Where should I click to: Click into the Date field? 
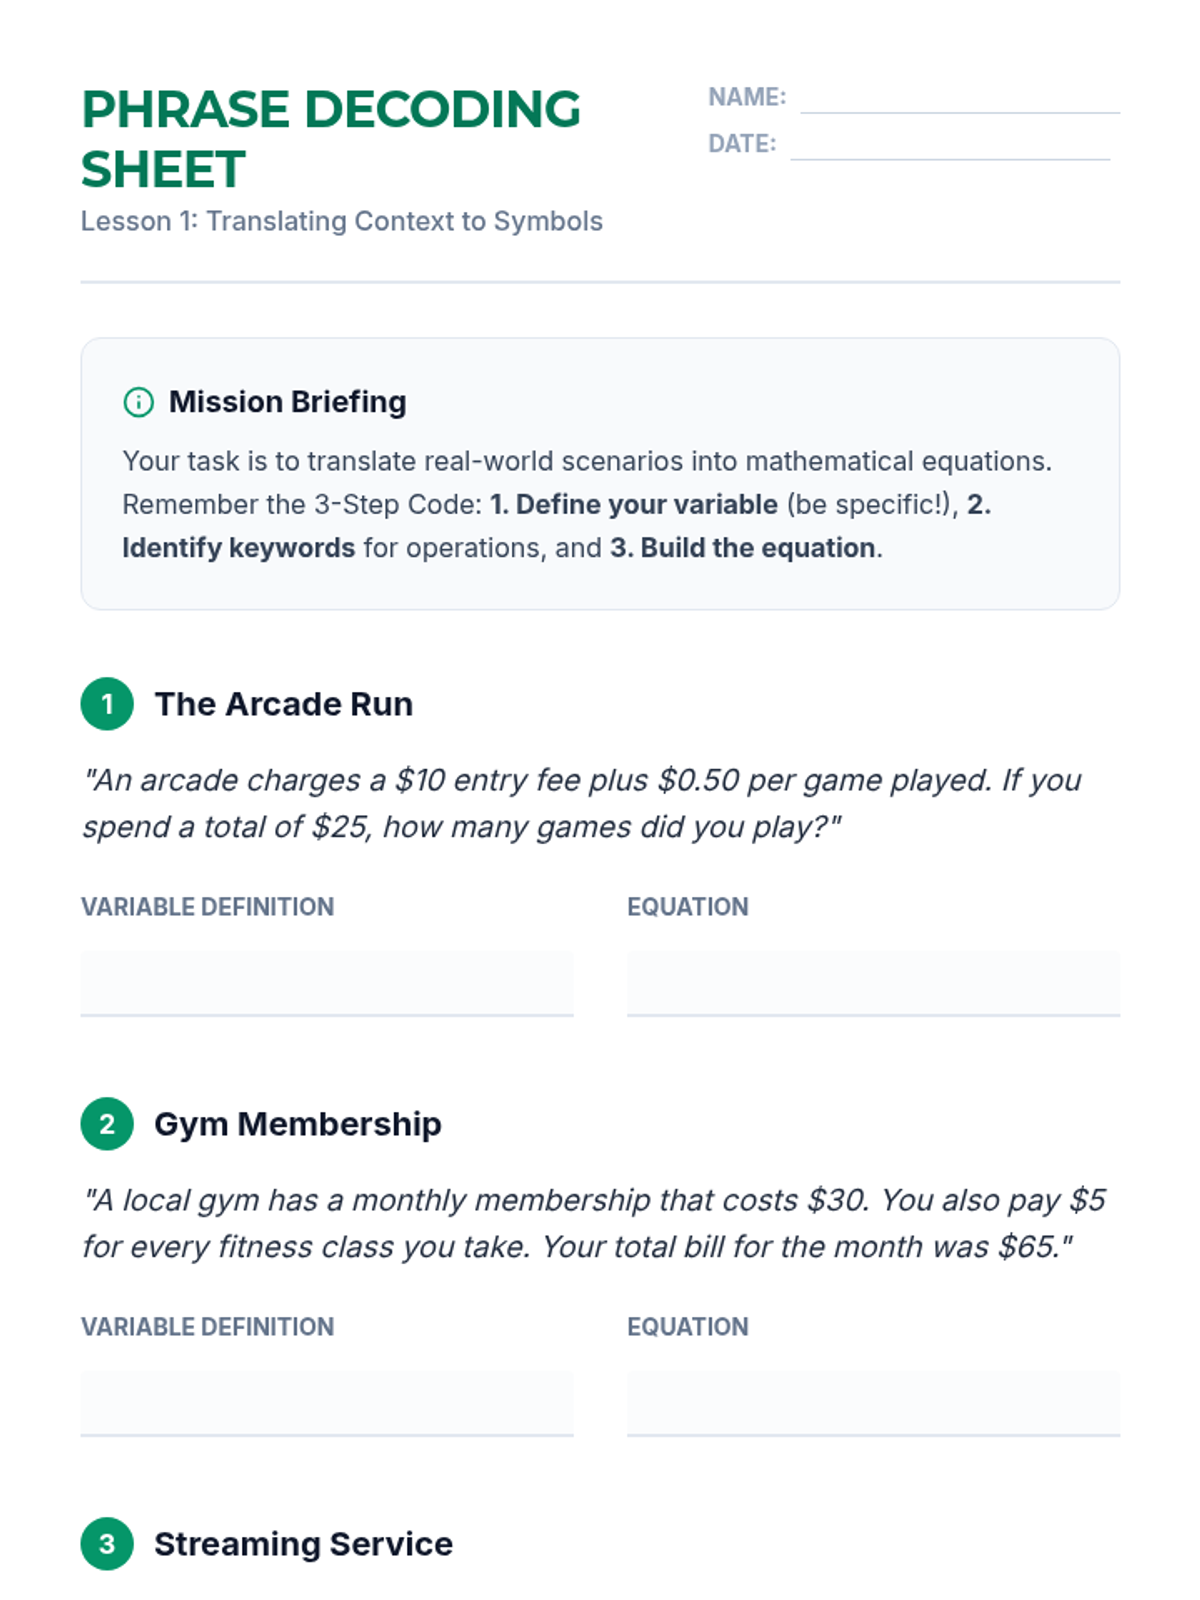click(x=949, y=144)
